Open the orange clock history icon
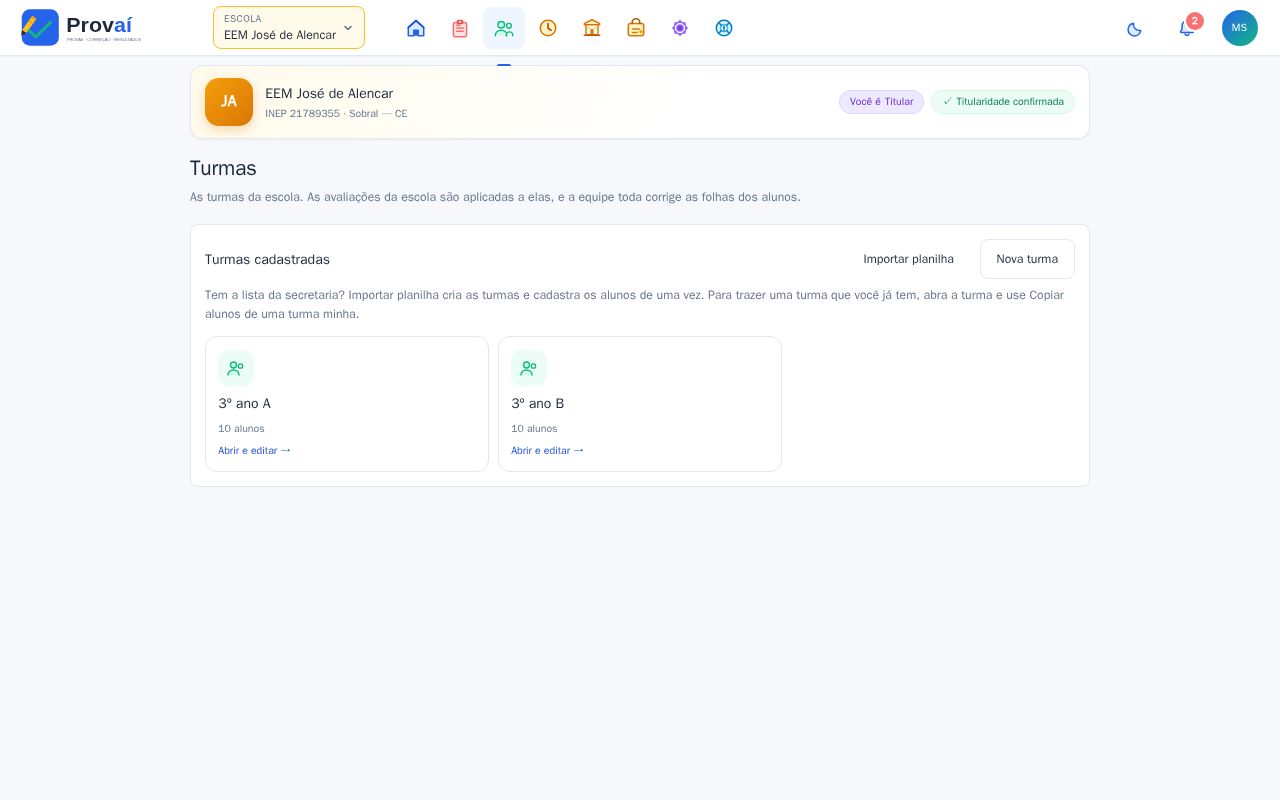1280x800 pixels. point(548,28)
